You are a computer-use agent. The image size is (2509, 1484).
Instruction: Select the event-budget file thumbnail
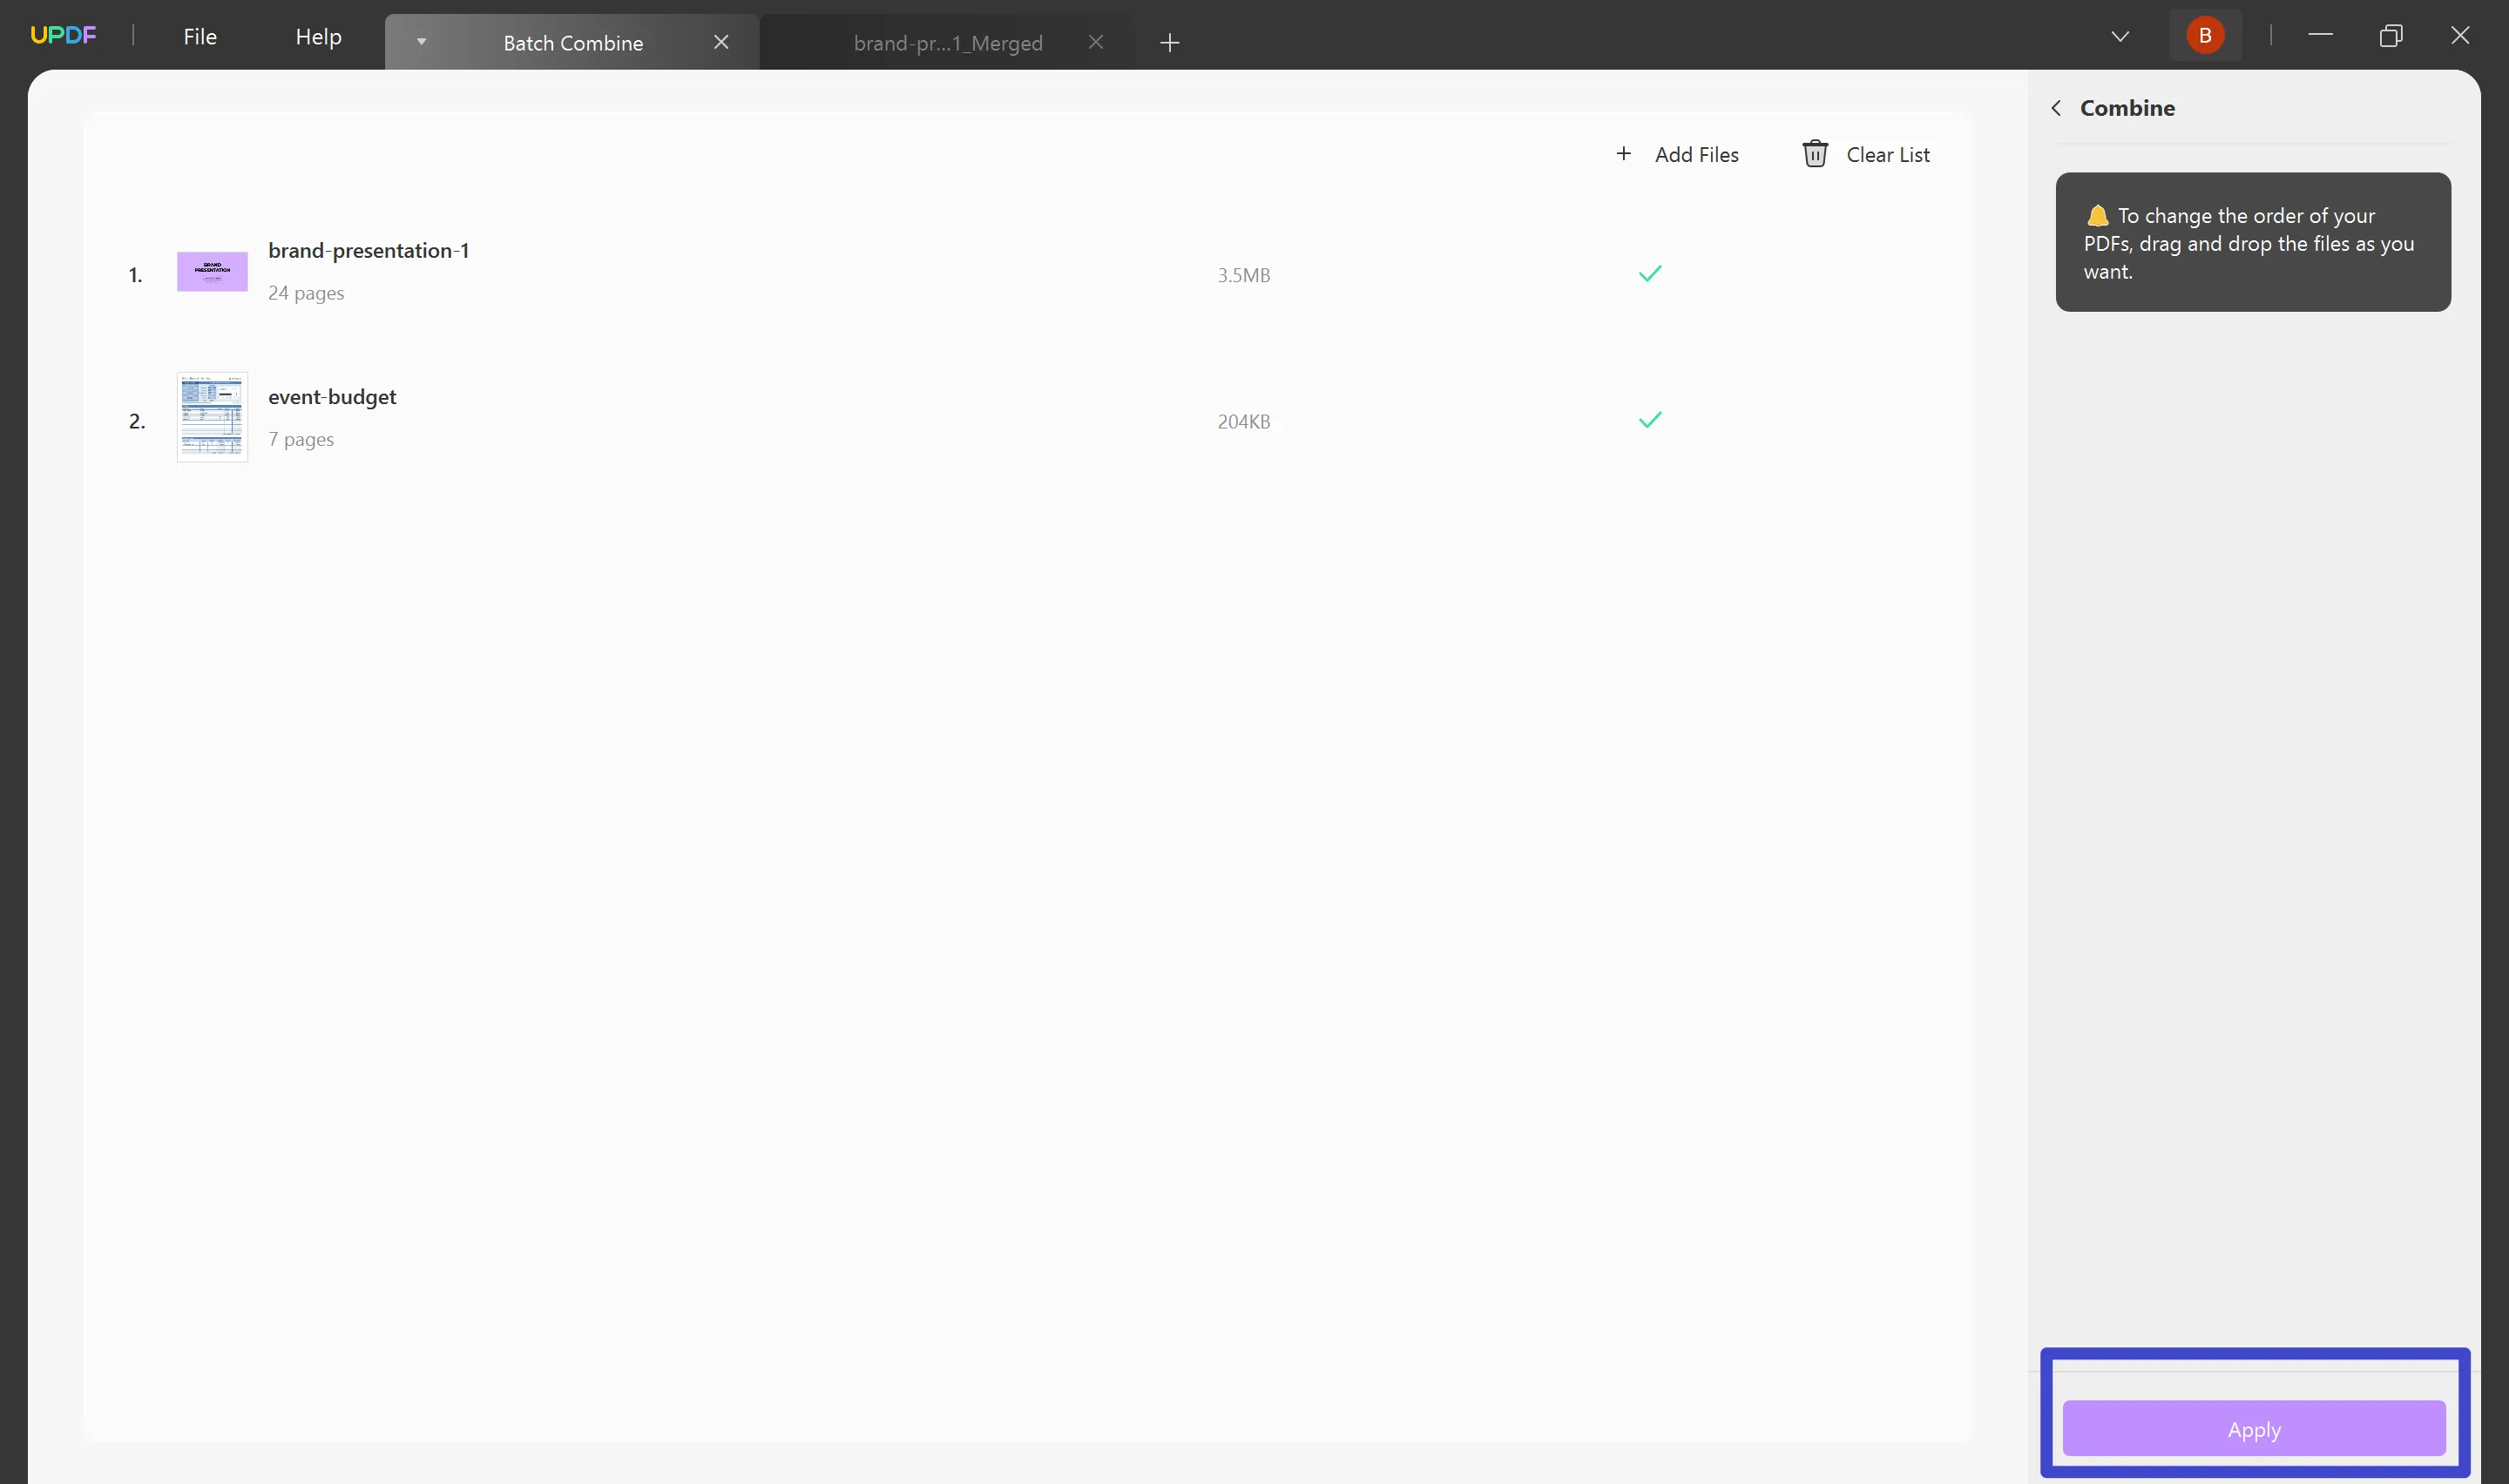click(212, 417)
